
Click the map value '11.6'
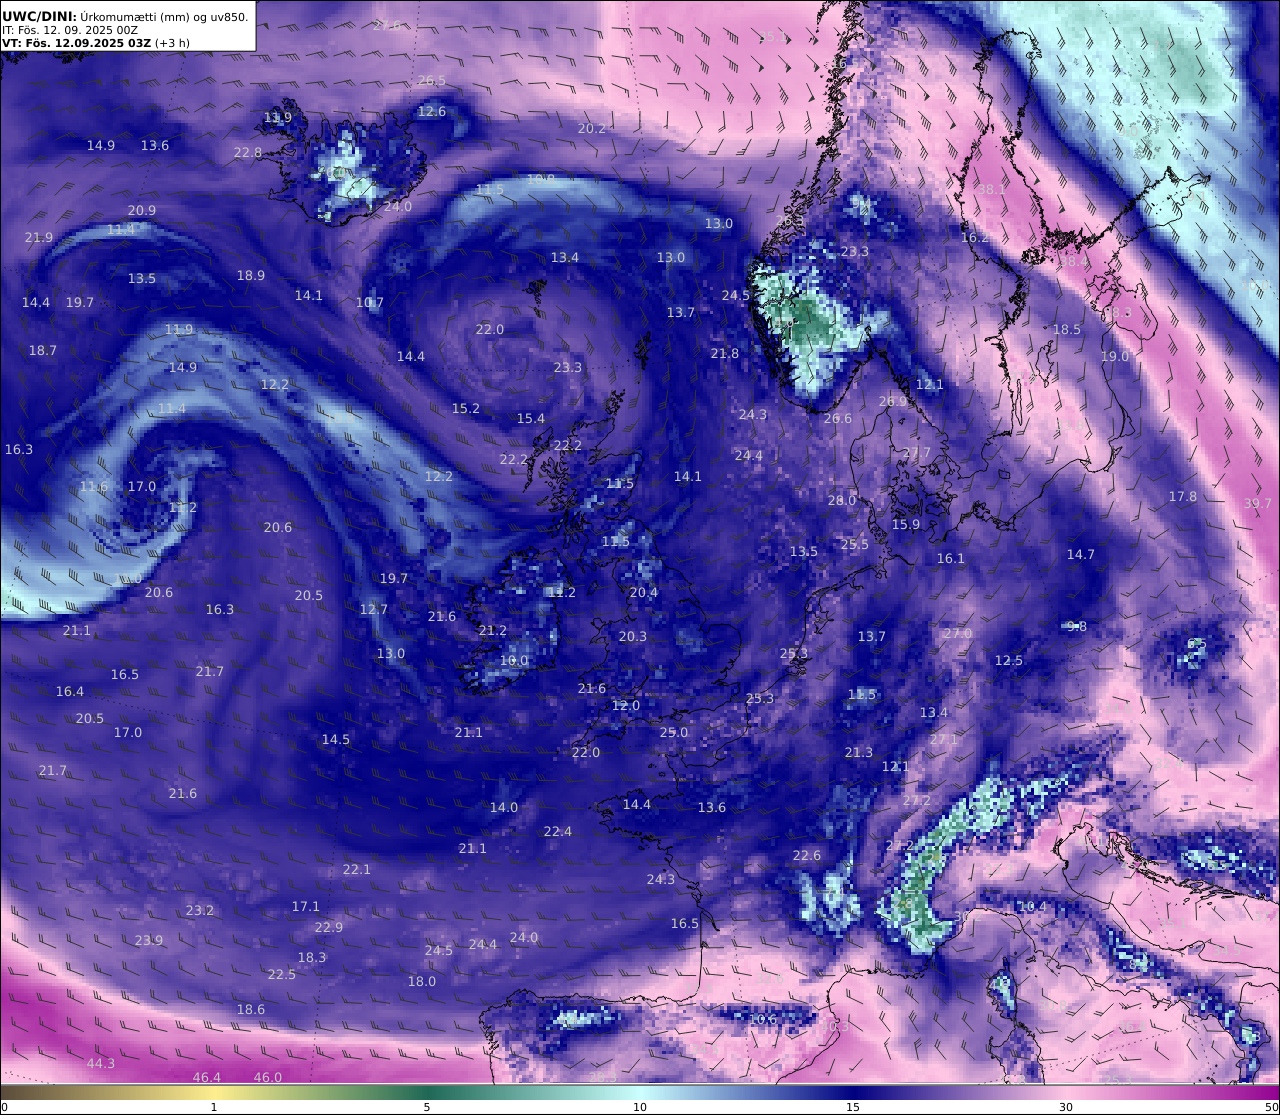point(94,486)
